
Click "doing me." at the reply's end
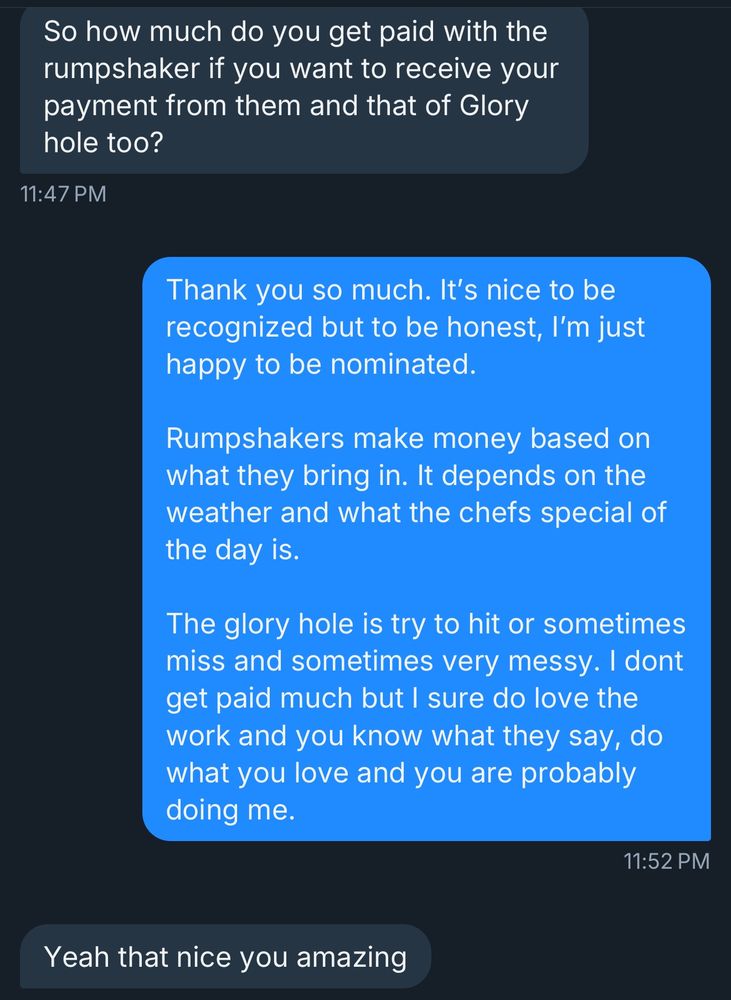pyautogui.click(x=230, y=810)
